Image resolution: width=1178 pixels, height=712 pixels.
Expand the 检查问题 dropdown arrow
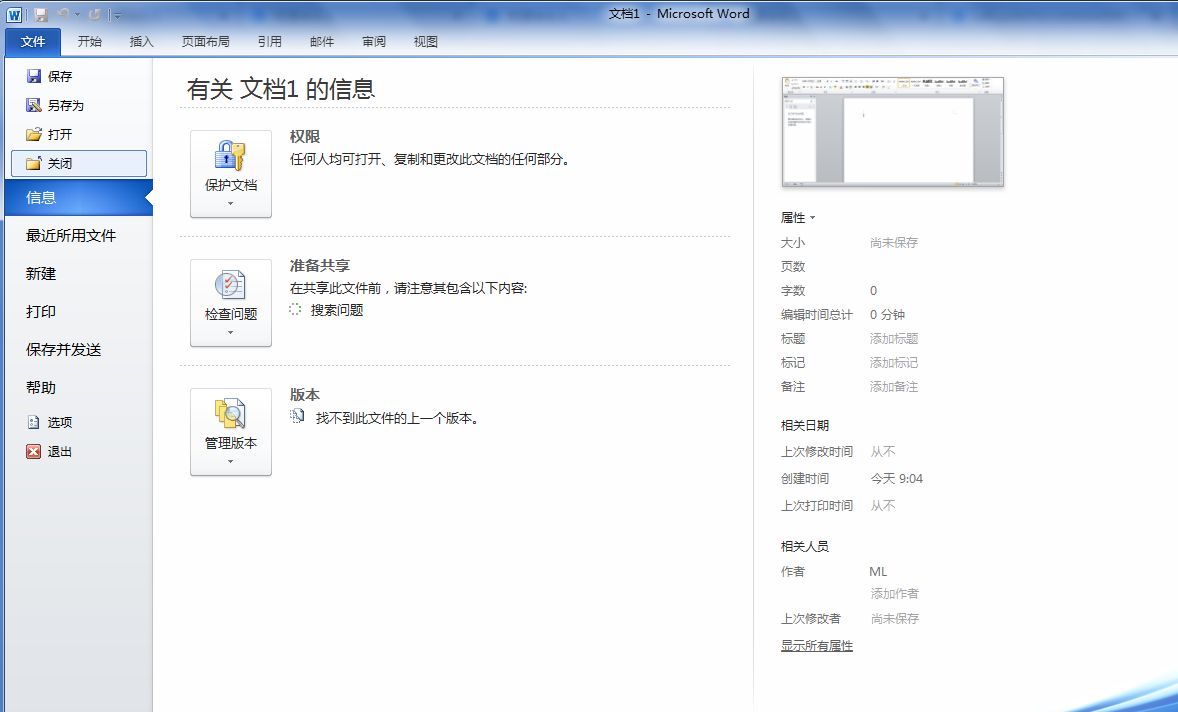[231, 333]
